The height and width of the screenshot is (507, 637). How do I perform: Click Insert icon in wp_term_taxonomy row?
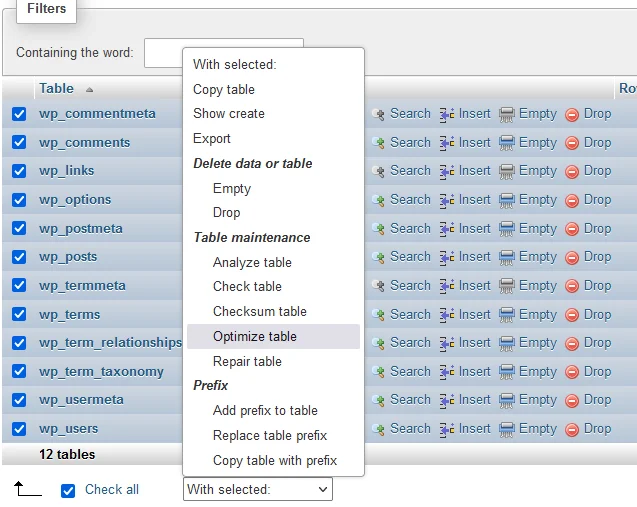click(x=447, y=372)
